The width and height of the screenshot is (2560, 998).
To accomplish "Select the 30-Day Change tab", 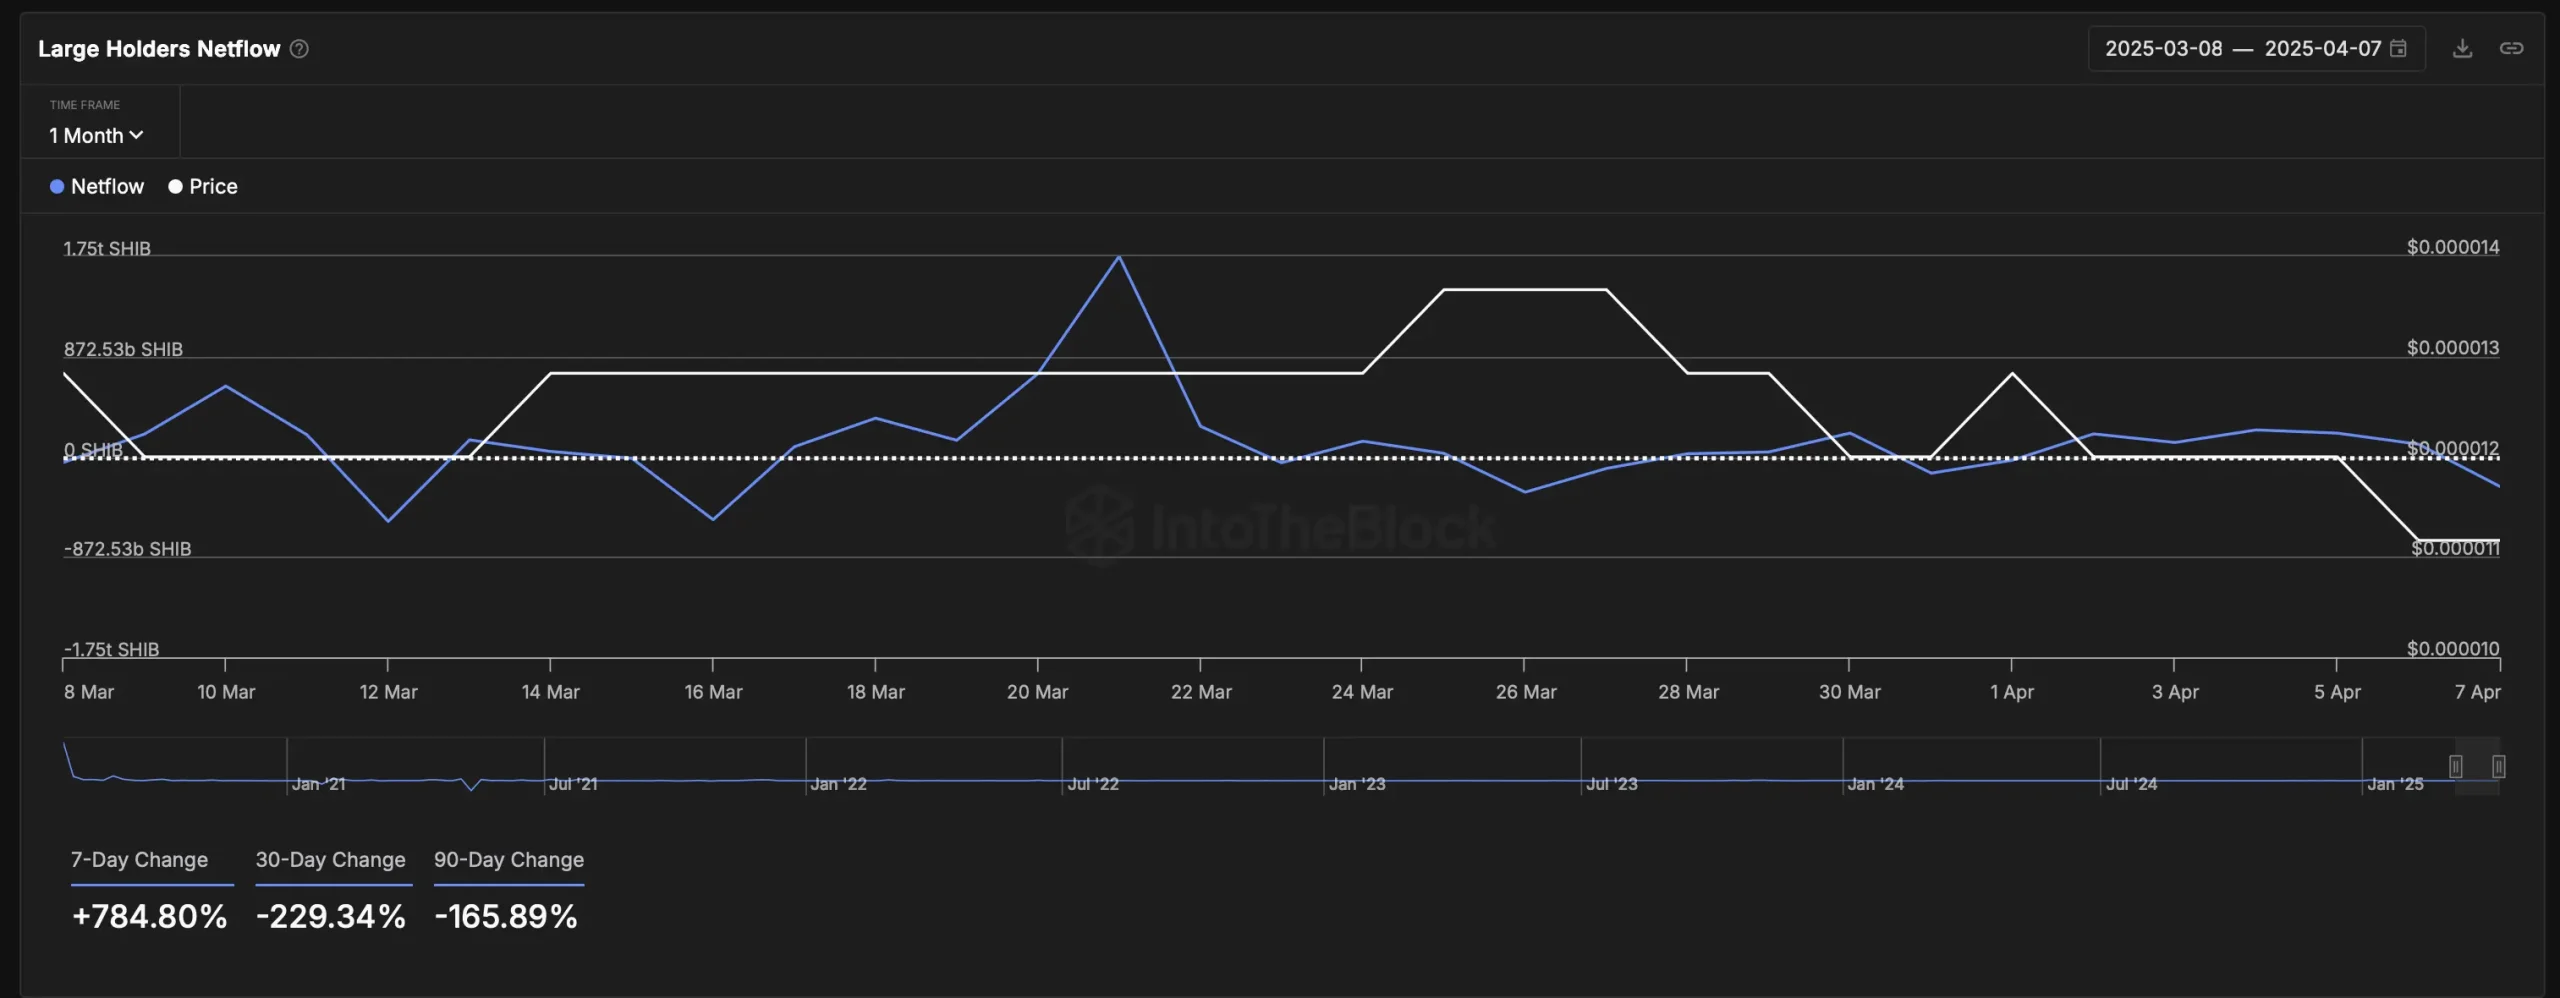I will tap(331, 860).
